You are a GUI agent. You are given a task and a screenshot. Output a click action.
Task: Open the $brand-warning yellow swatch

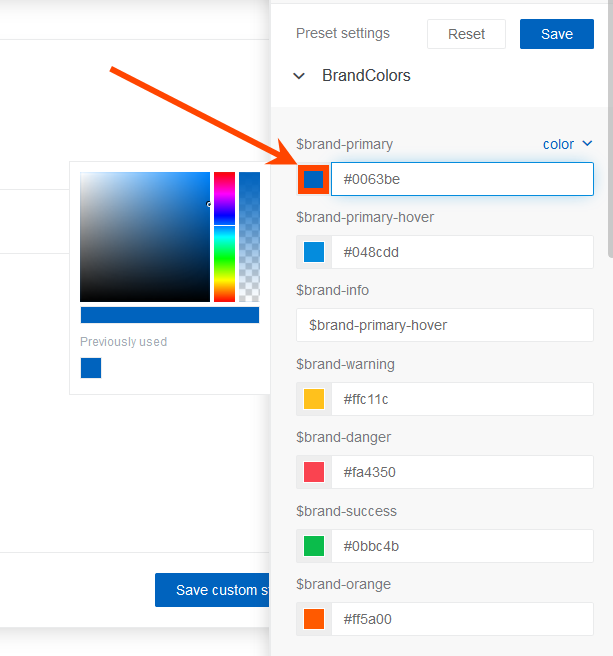tap(314, 399)
